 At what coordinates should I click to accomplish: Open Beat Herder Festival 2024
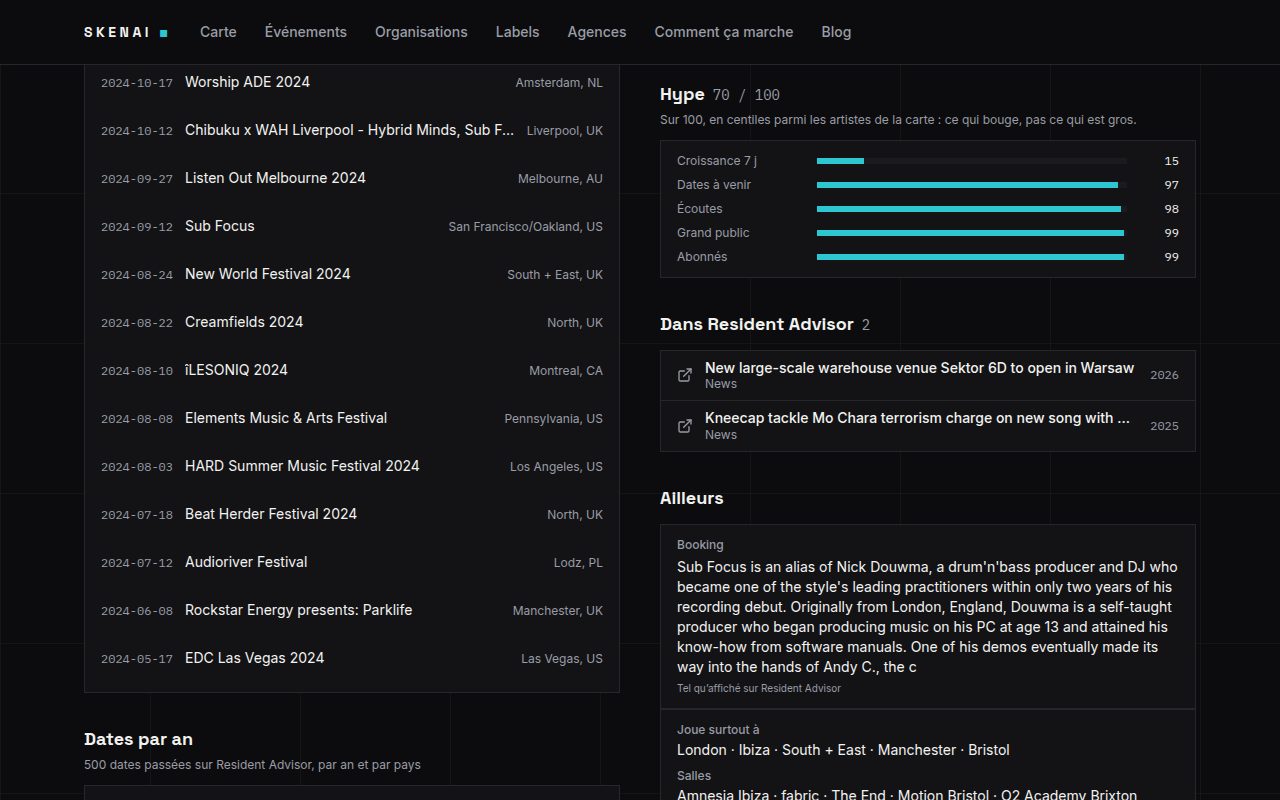coord(352,514)
